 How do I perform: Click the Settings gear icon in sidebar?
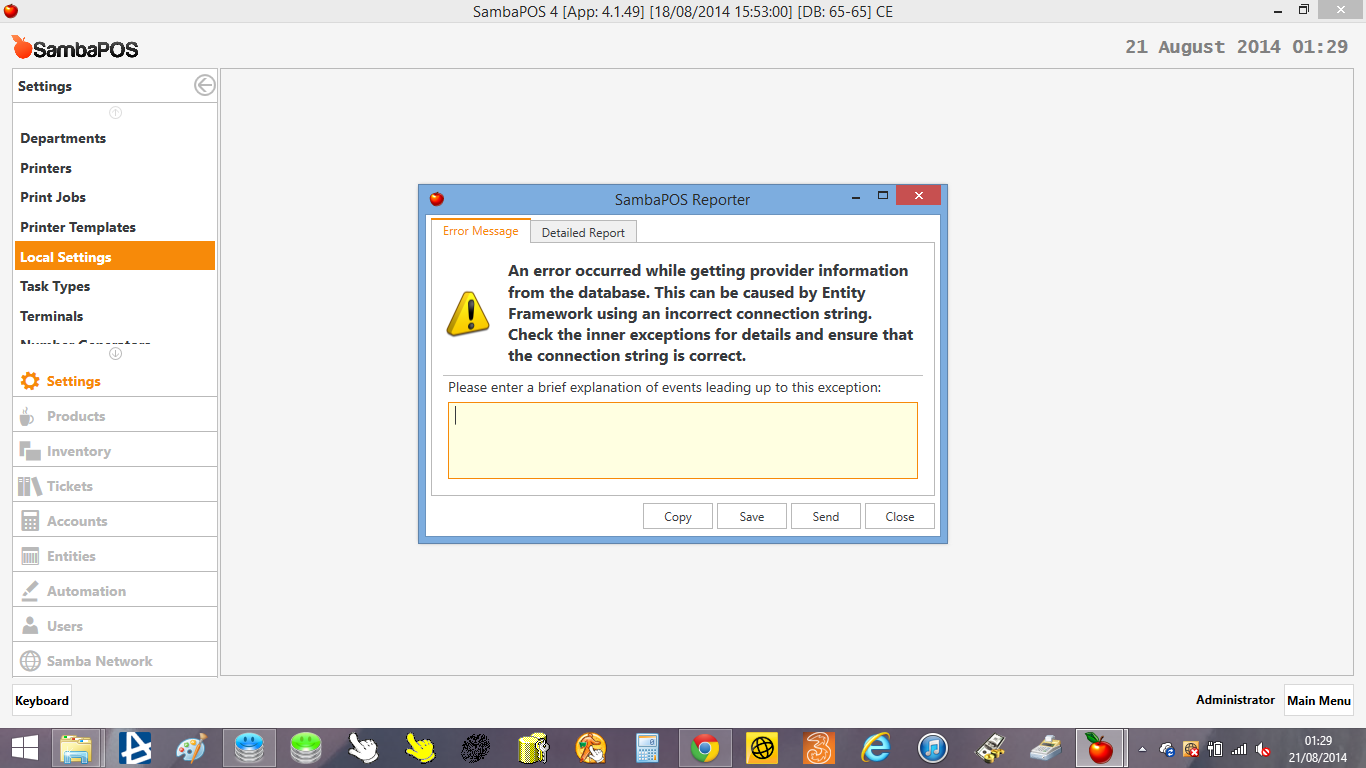30,381
